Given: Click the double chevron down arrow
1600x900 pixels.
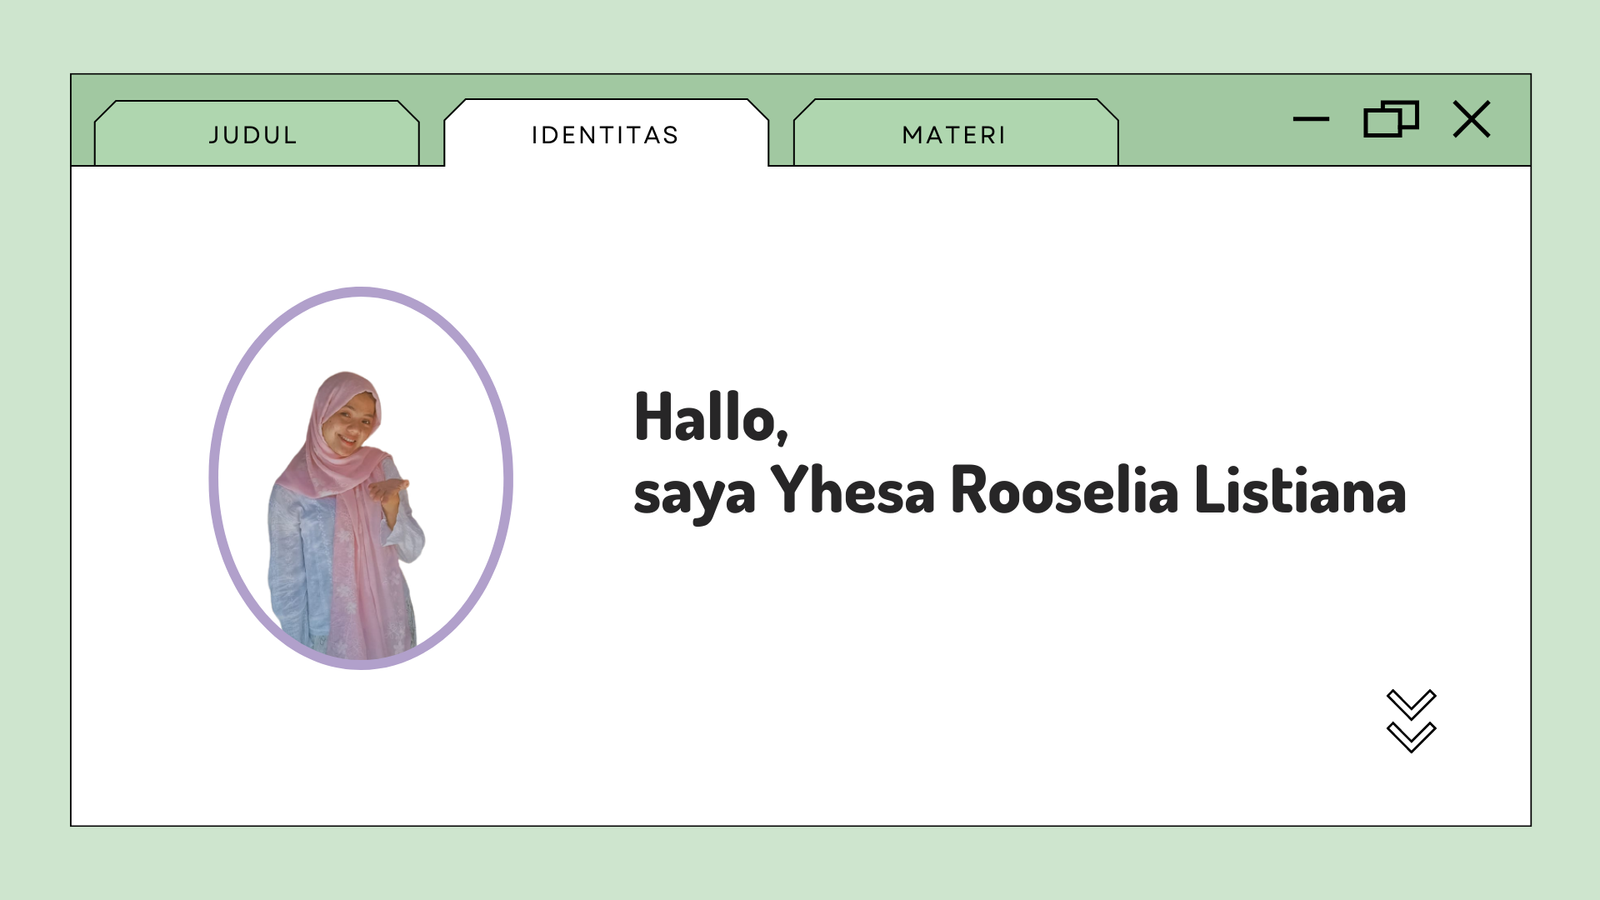Looking at the screenshot, I should tap(1411, 720).
